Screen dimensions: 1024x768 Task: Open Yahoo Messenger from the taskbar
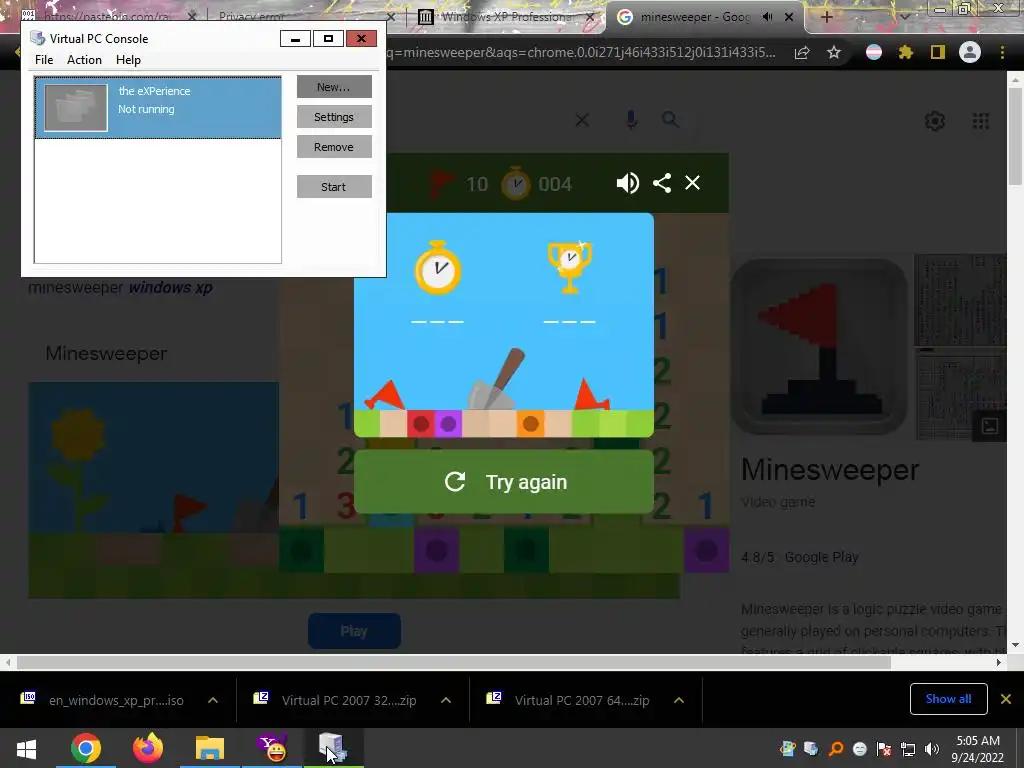pyautogui.click(x=272, y=748)
